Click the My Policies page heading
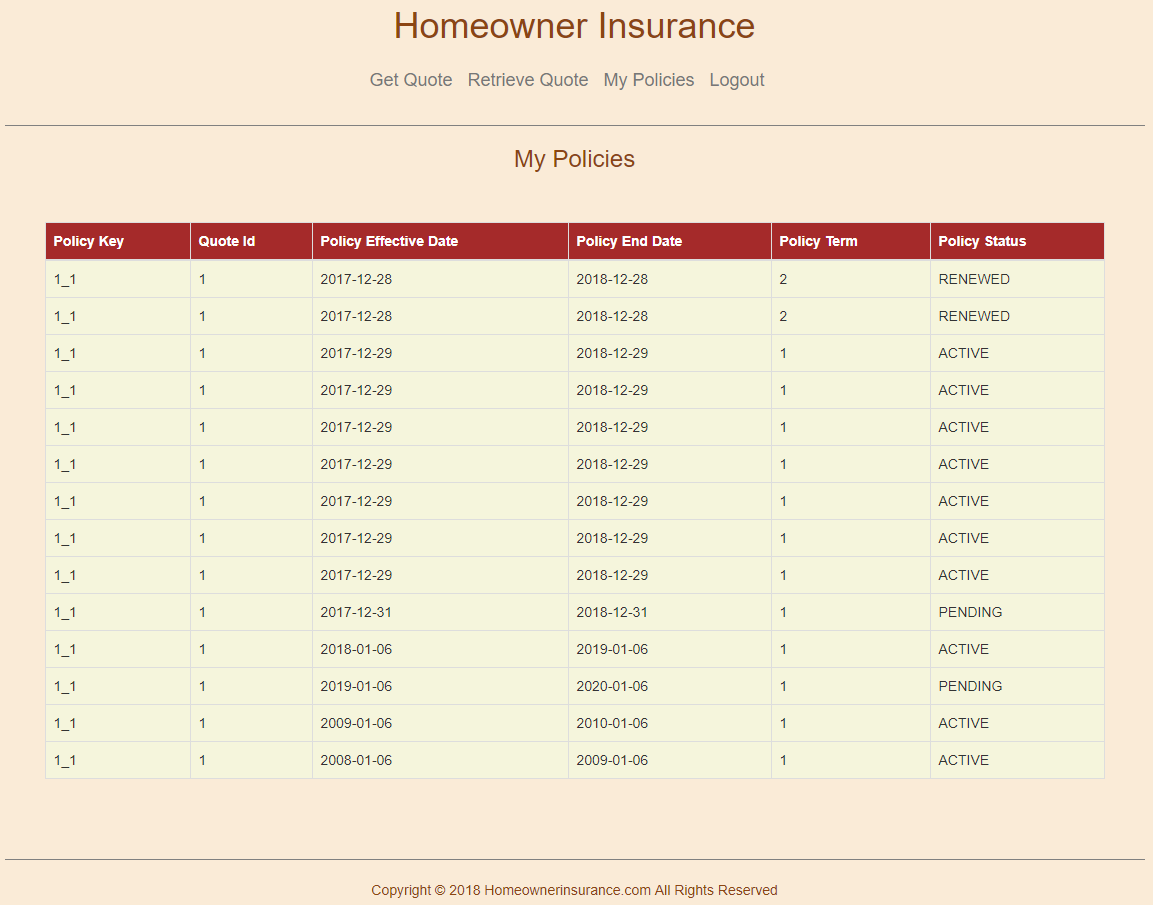This screenshot has height=905, width=1153. pyautogui.click(x=574, y=159)
